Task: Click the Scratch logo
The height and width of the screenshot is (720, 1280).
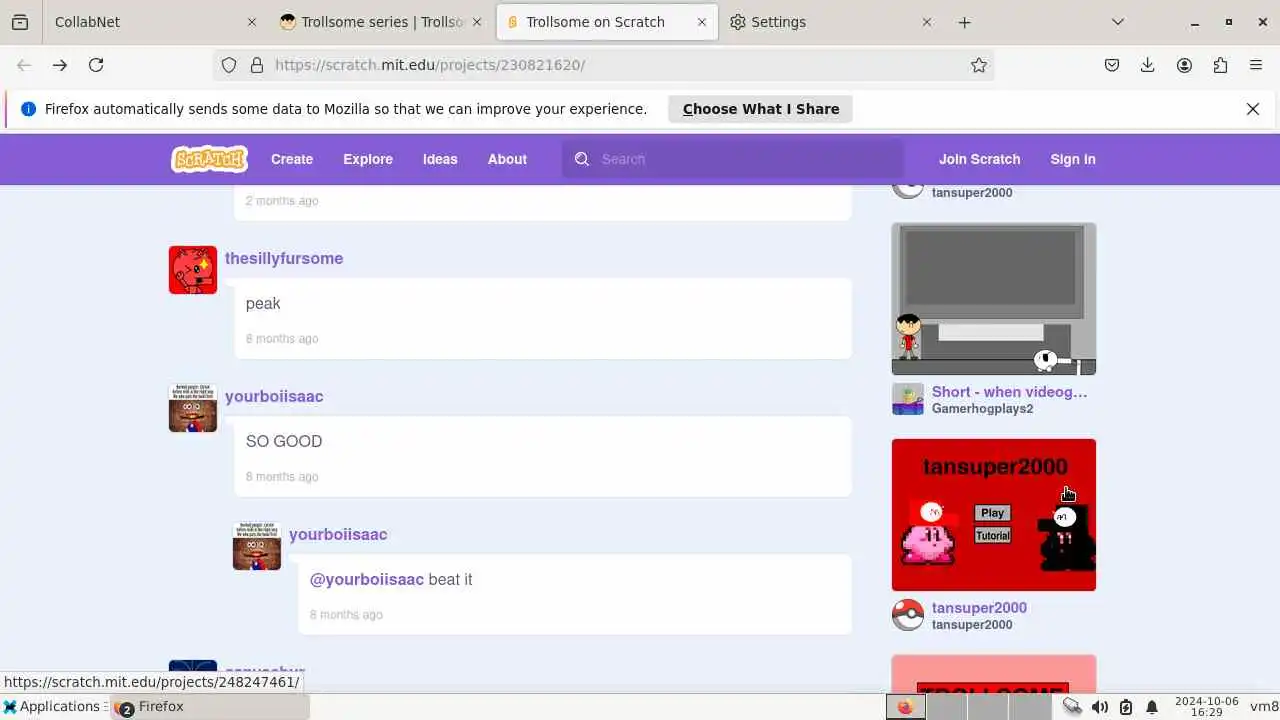Action: pyautogui.click(x=209, y=159)
